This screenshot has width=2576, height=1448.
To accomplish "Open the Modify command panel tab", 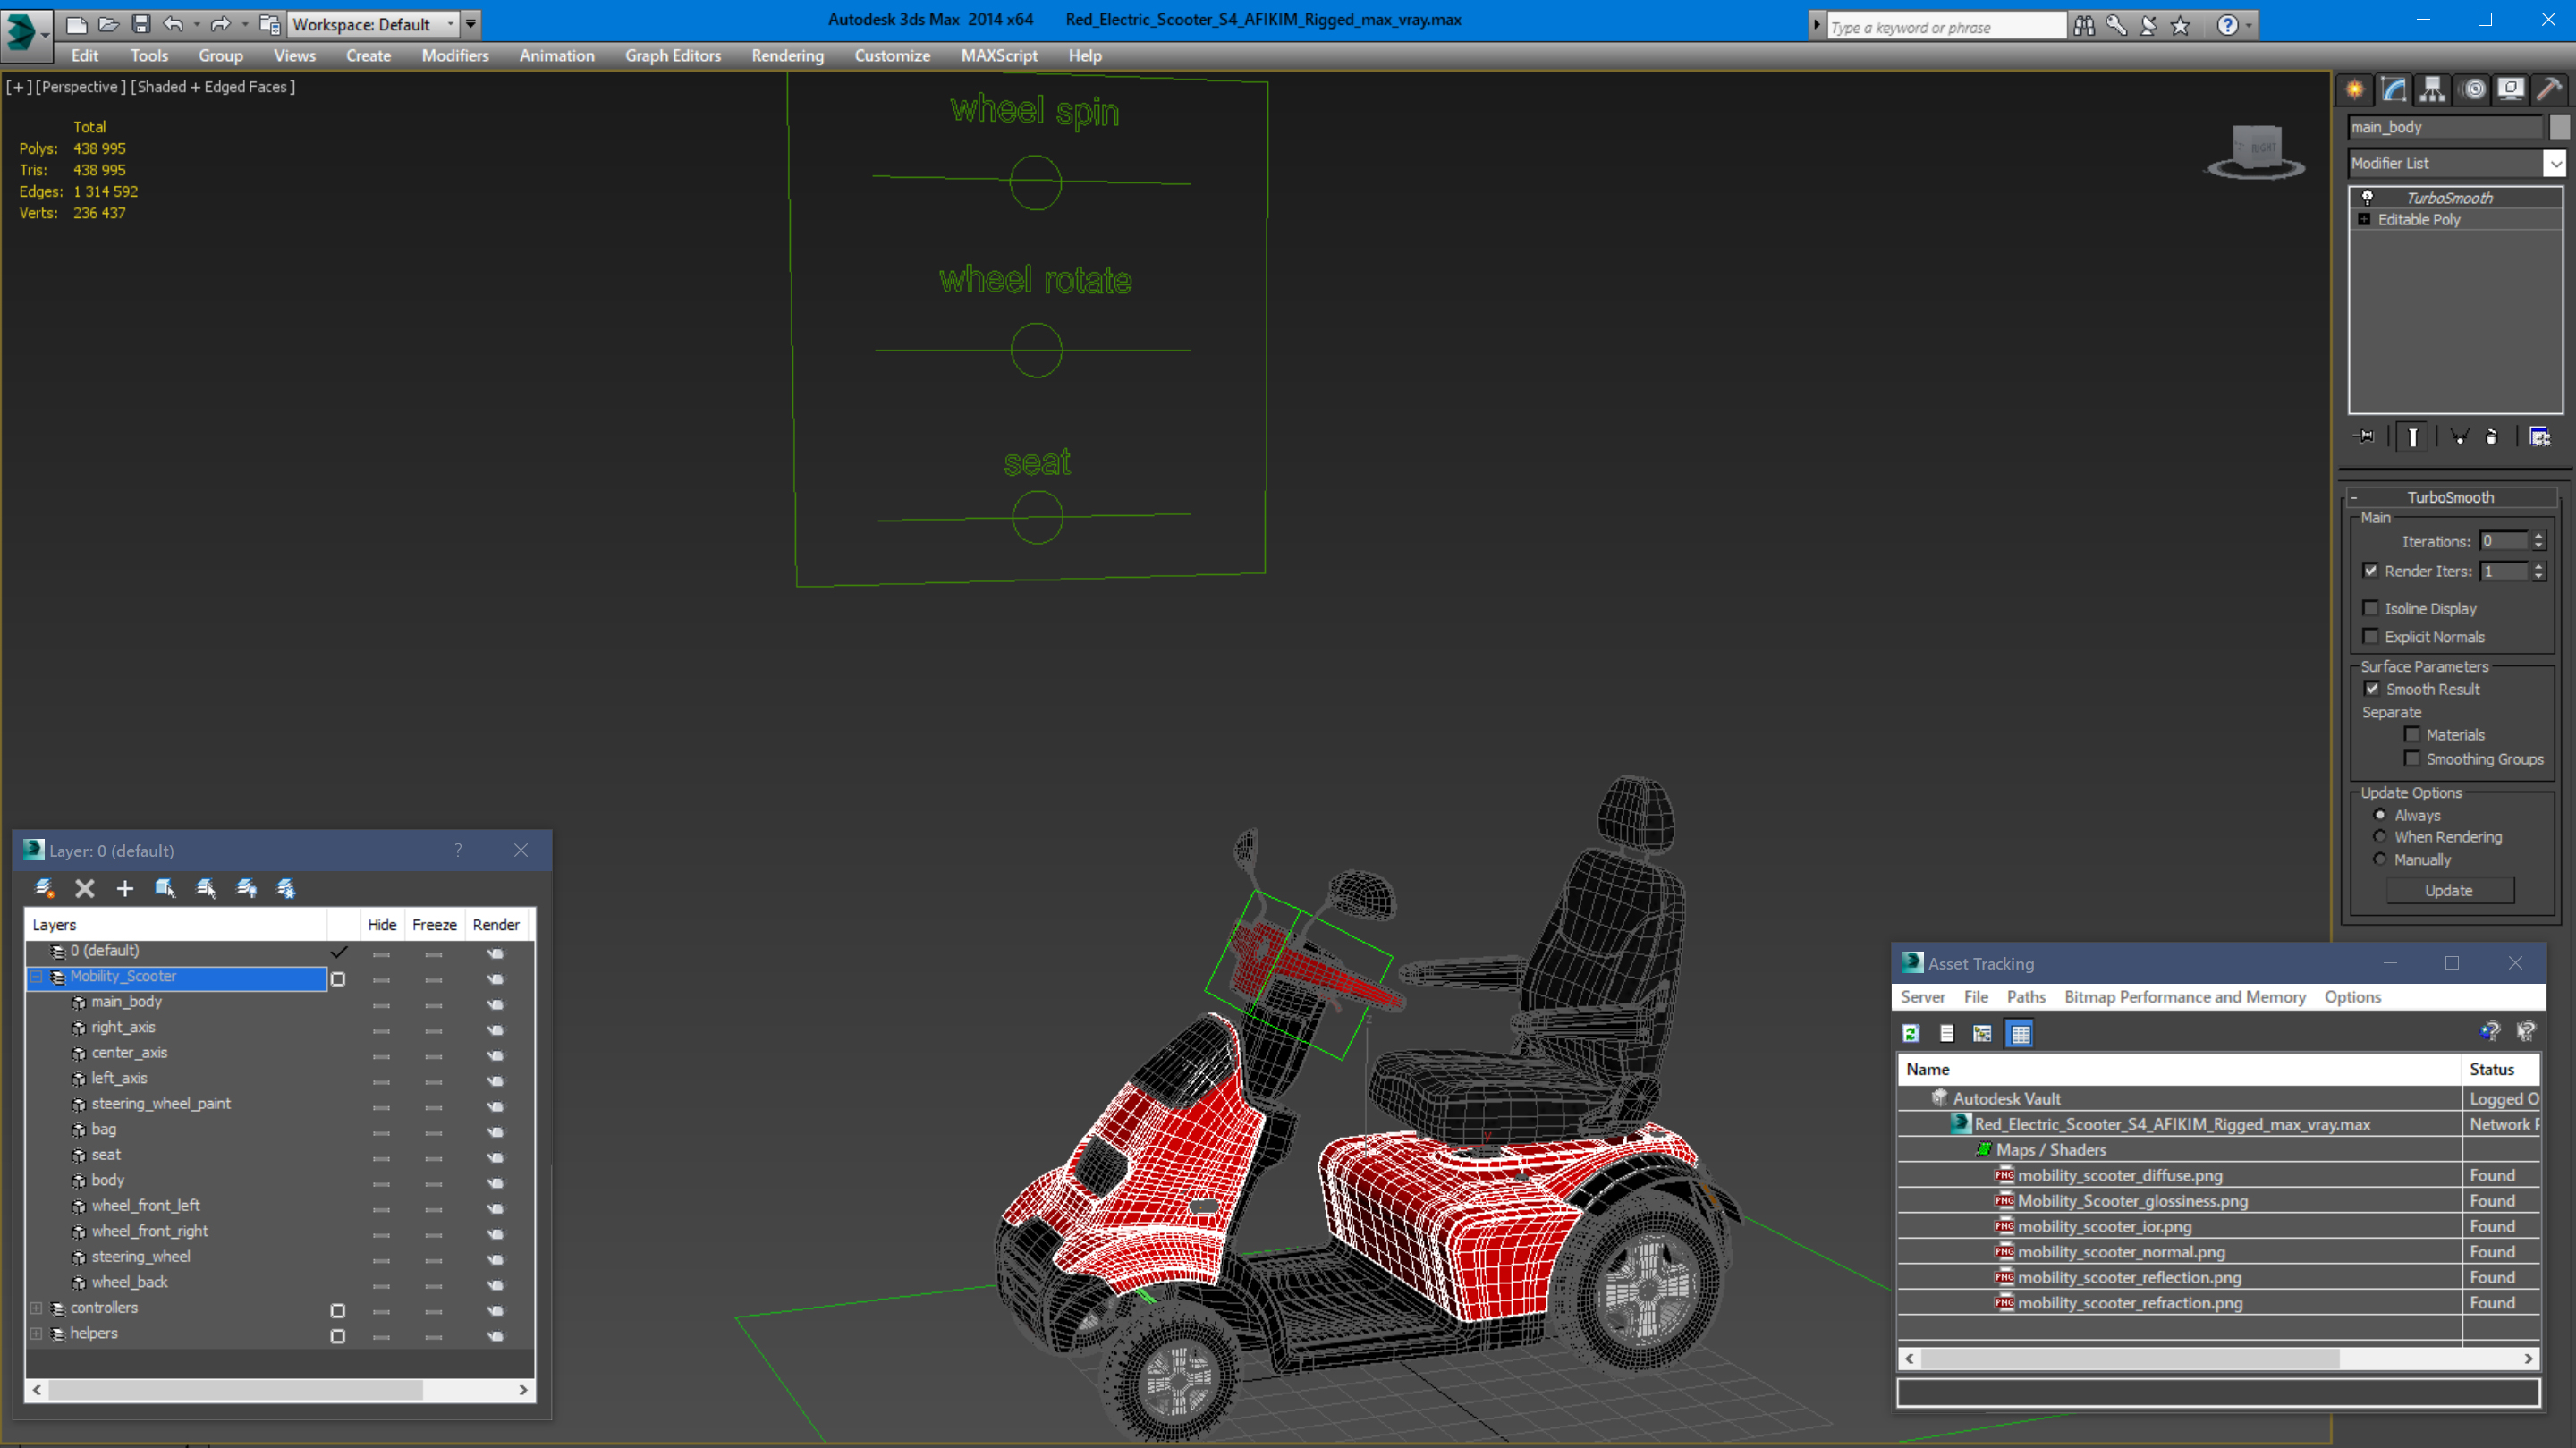I will tap(2394, 90).
